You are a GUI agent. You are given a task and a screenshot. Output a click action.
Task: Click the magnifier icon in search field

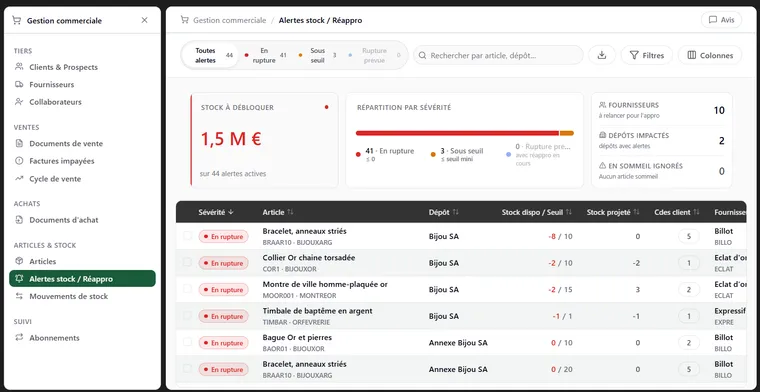pyautogui.click(x=423, y=55)
